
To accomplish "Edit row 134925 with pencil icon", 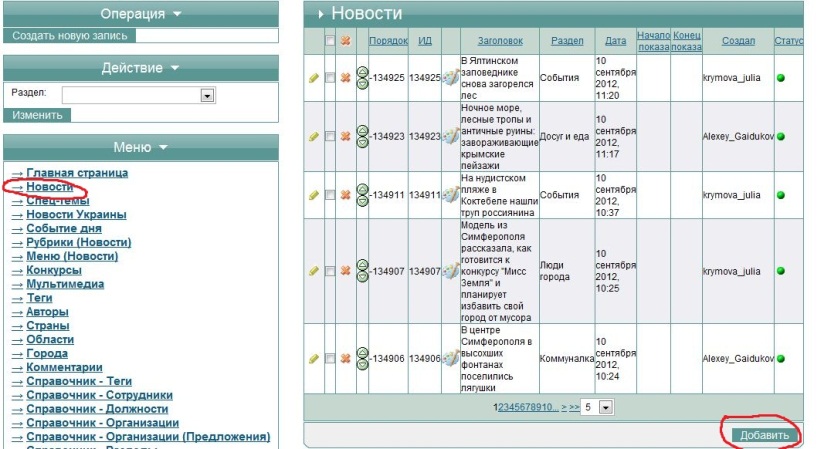I will click(x=314, y=78).
